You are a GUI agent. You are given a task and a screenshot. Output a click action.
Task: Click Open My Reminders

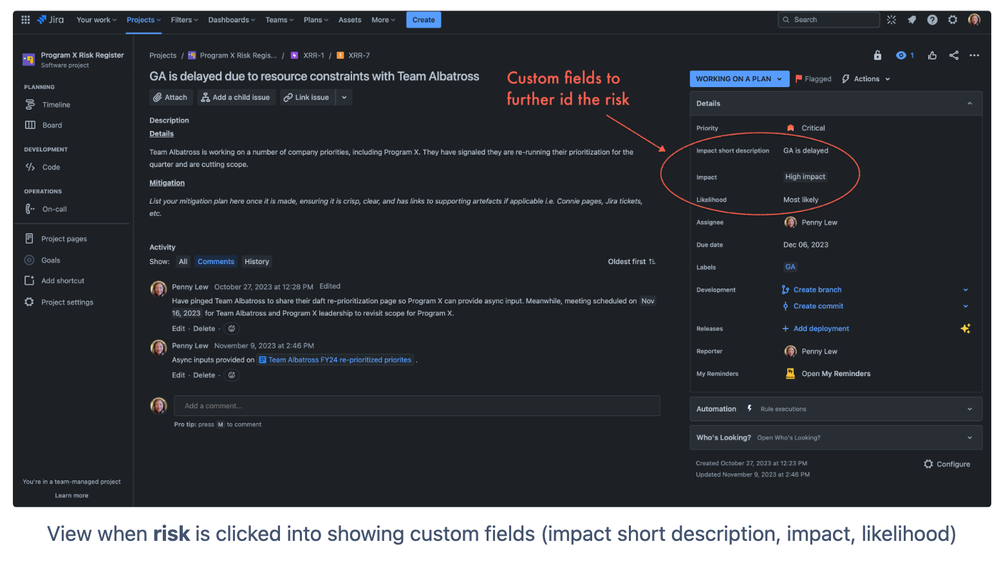pos(835,374)
